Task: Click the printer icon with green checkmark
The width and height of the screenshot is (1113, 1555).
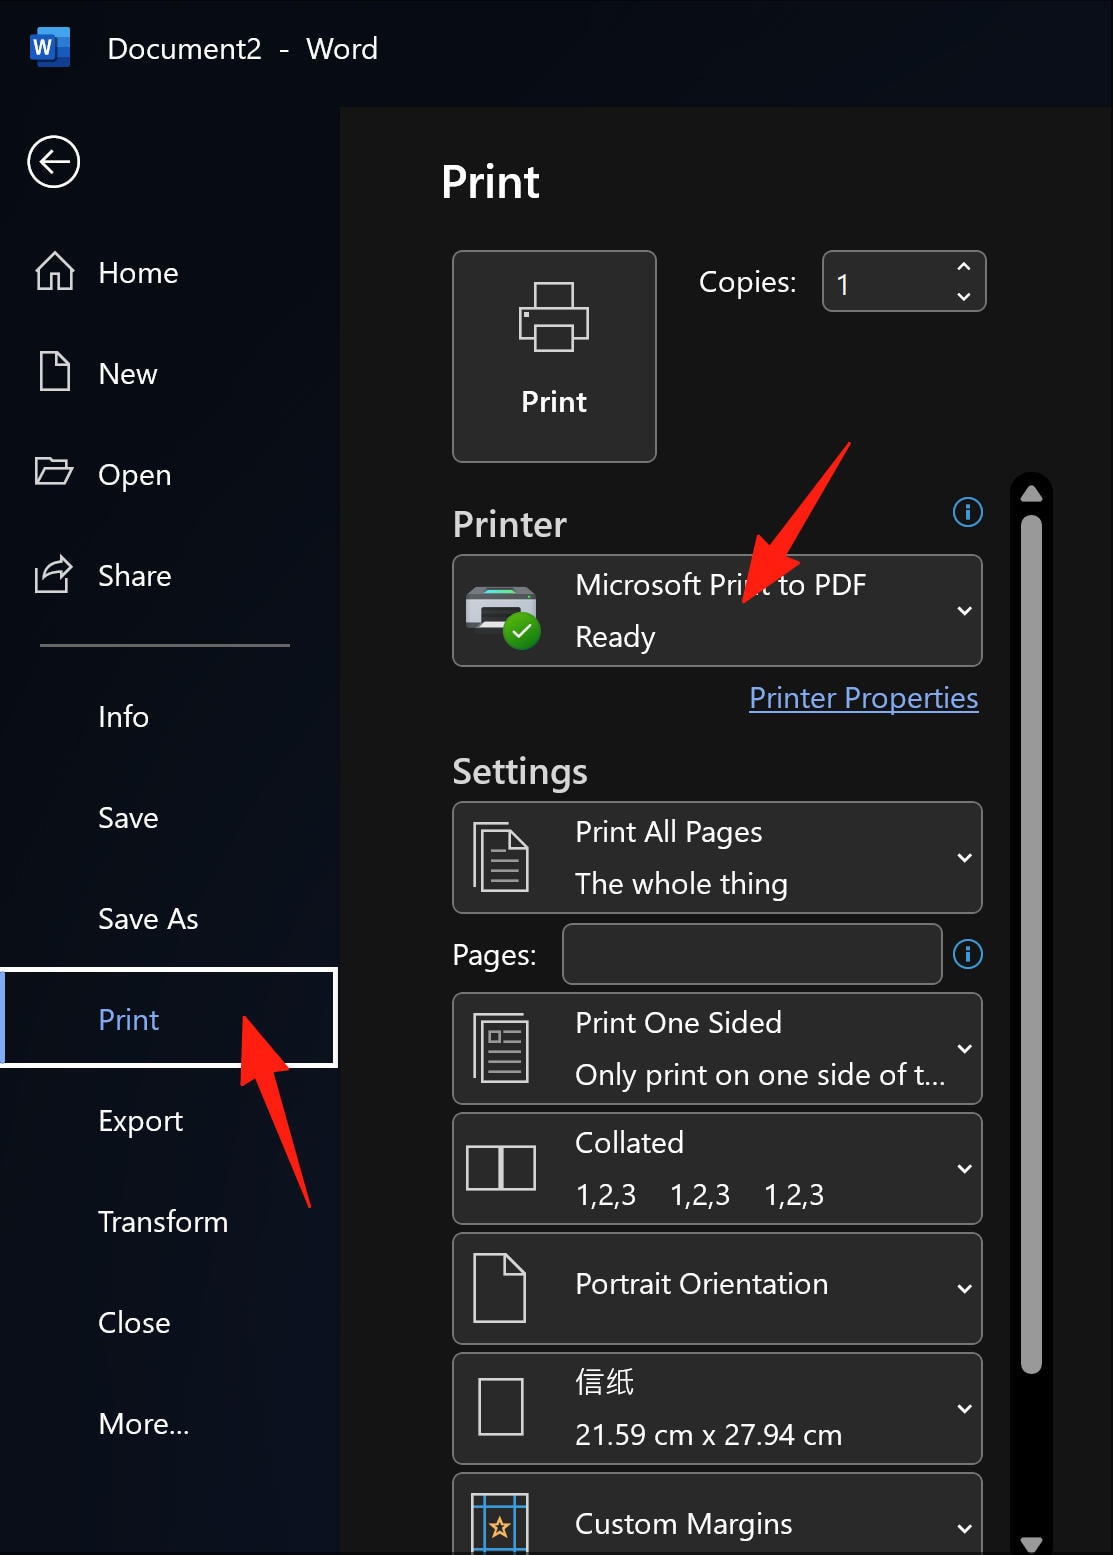Action: [503, 617]
